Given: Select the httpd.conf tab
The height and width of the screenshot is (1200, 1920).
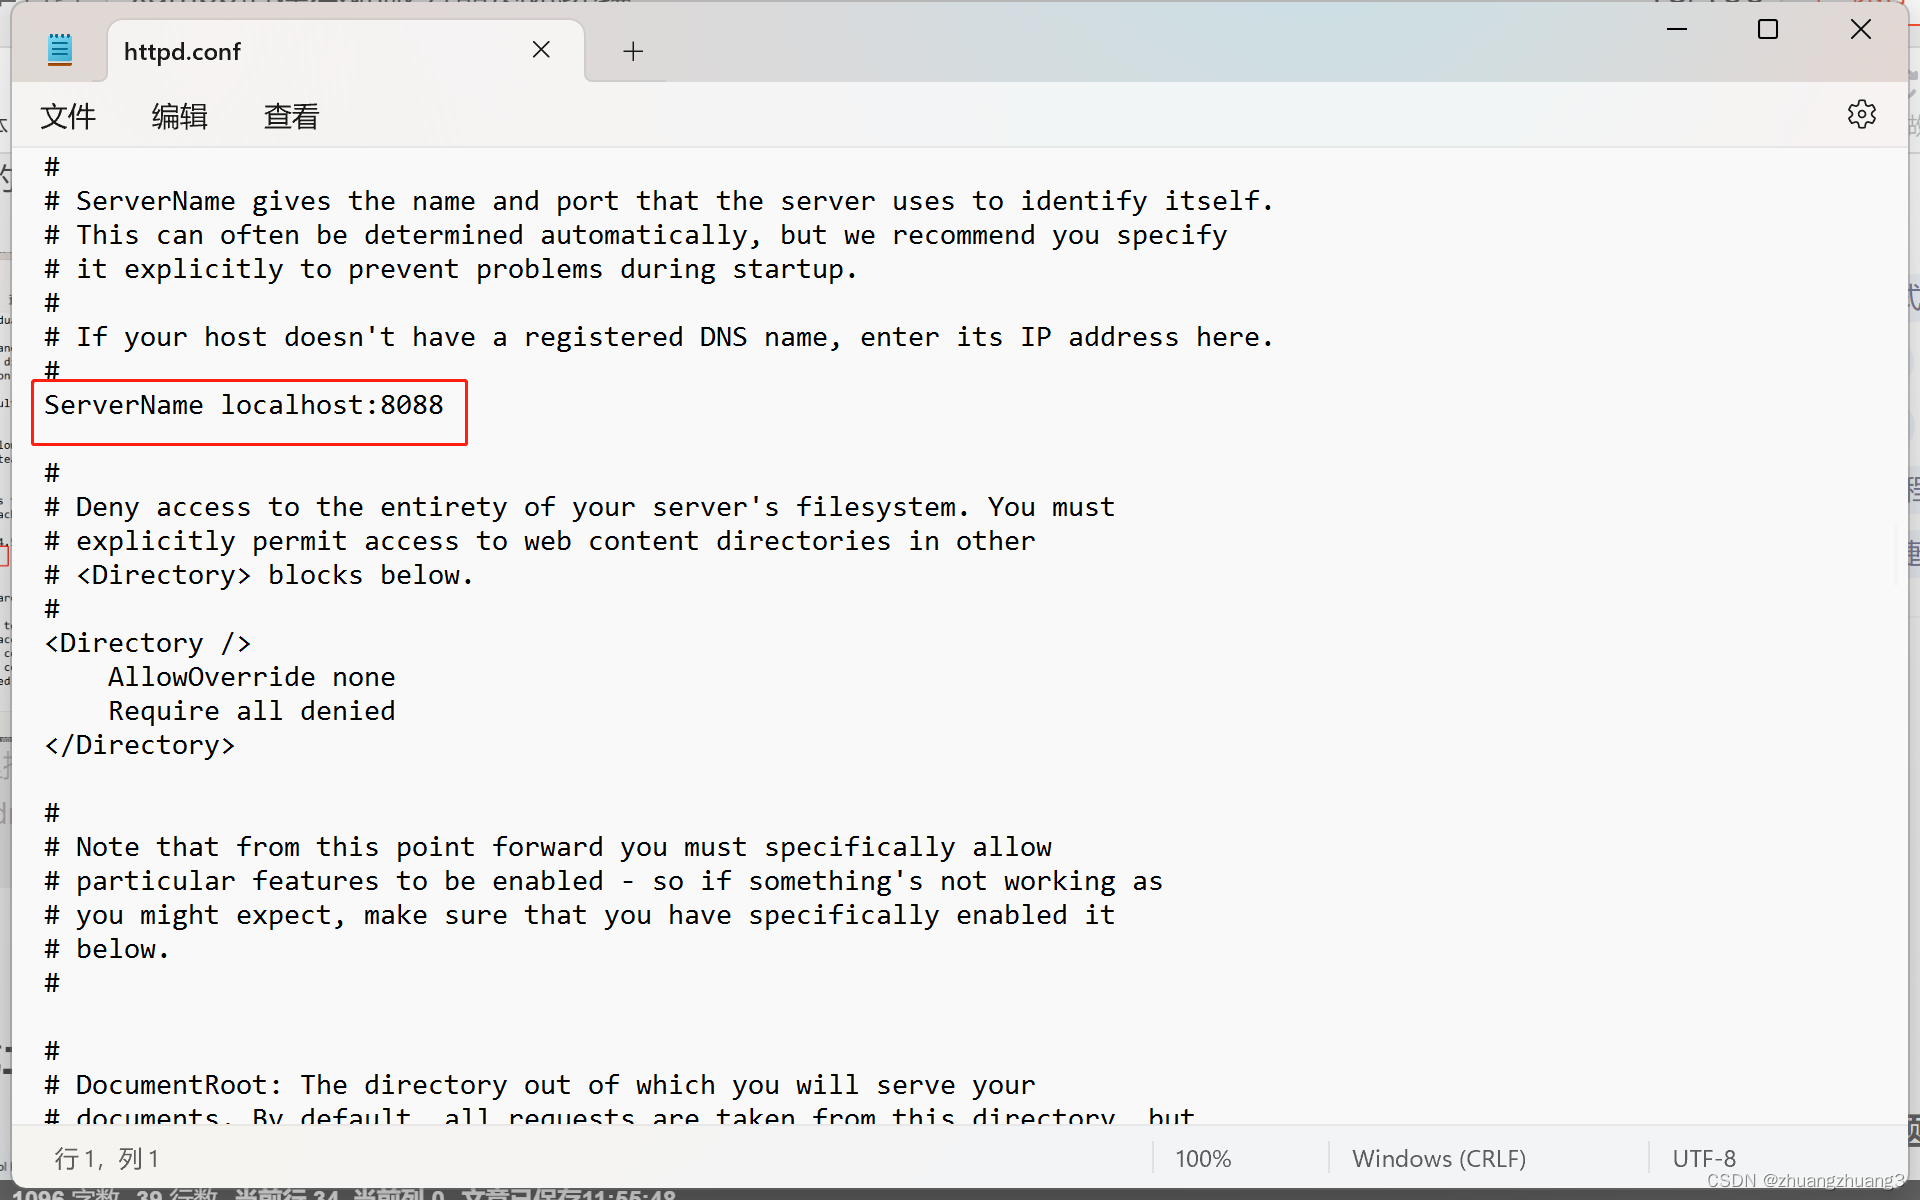Looking at the screenshot, I should point(182,52).
